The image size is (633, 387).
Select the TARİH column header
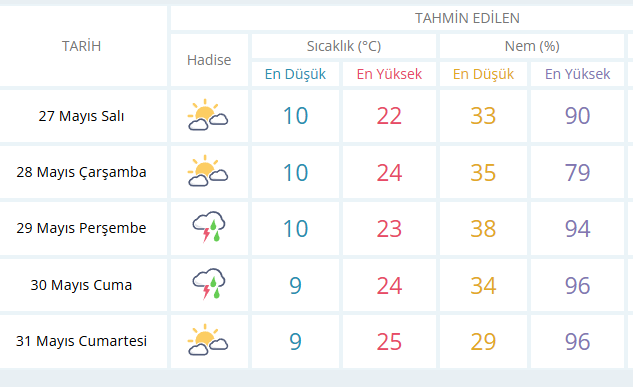tap(81, 46)
